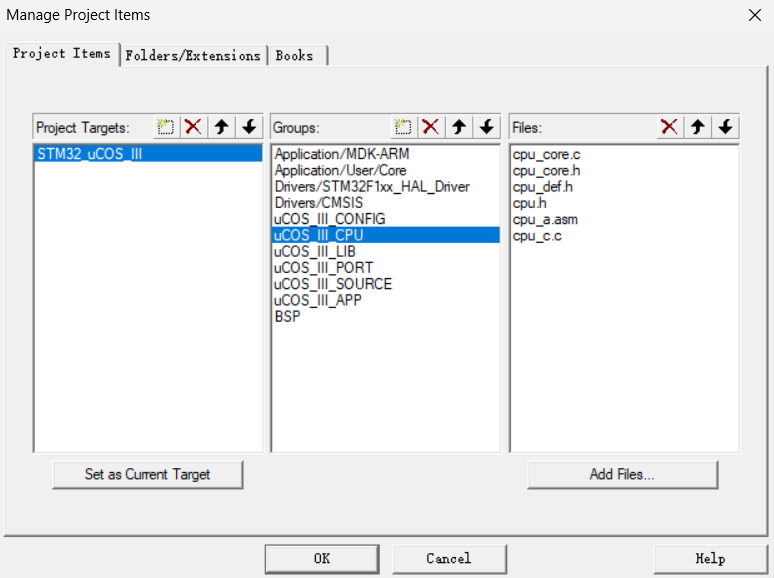Move selected group up
The width and height of the screenshot is (774, 578).
[x=459, y=127]
